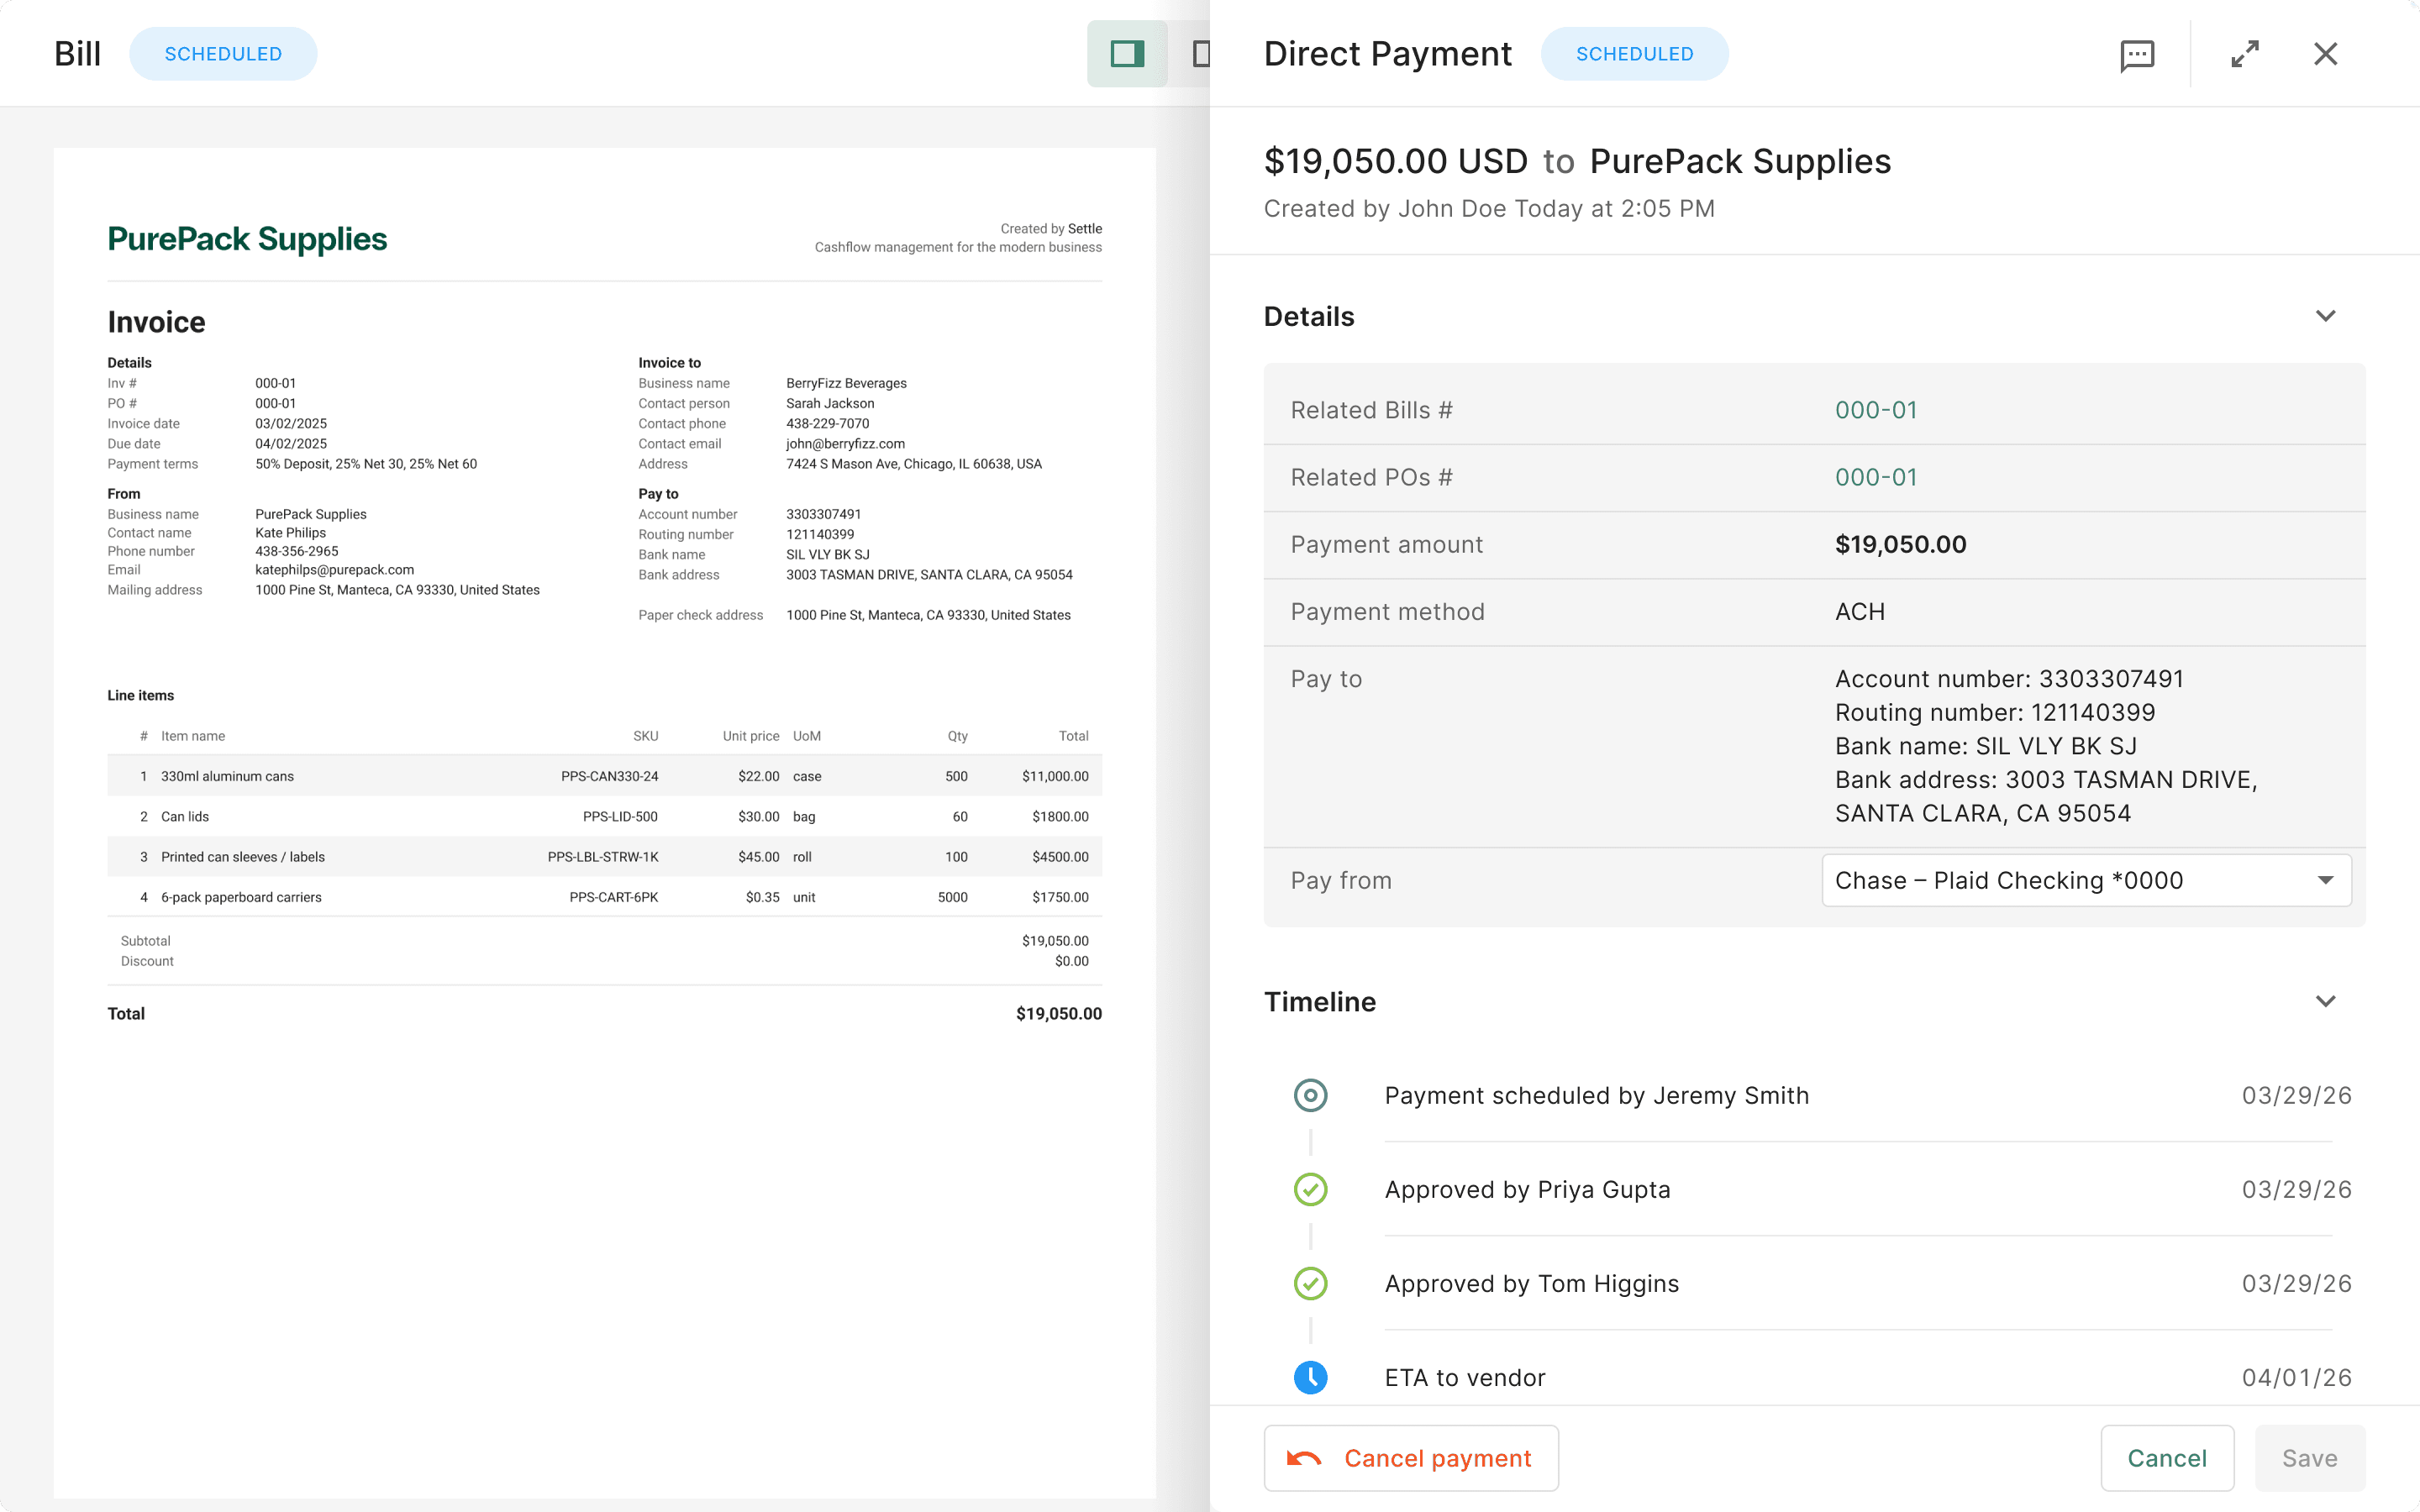2420x1512 pixels.
Task: Click the 'Routing number: 121140399' text
Action: coord(1995,712)
